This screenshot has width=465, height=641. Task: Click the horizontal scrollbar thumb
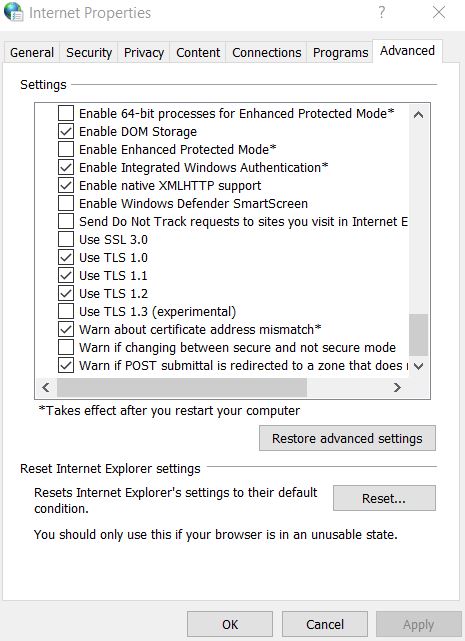coord(182,387)
